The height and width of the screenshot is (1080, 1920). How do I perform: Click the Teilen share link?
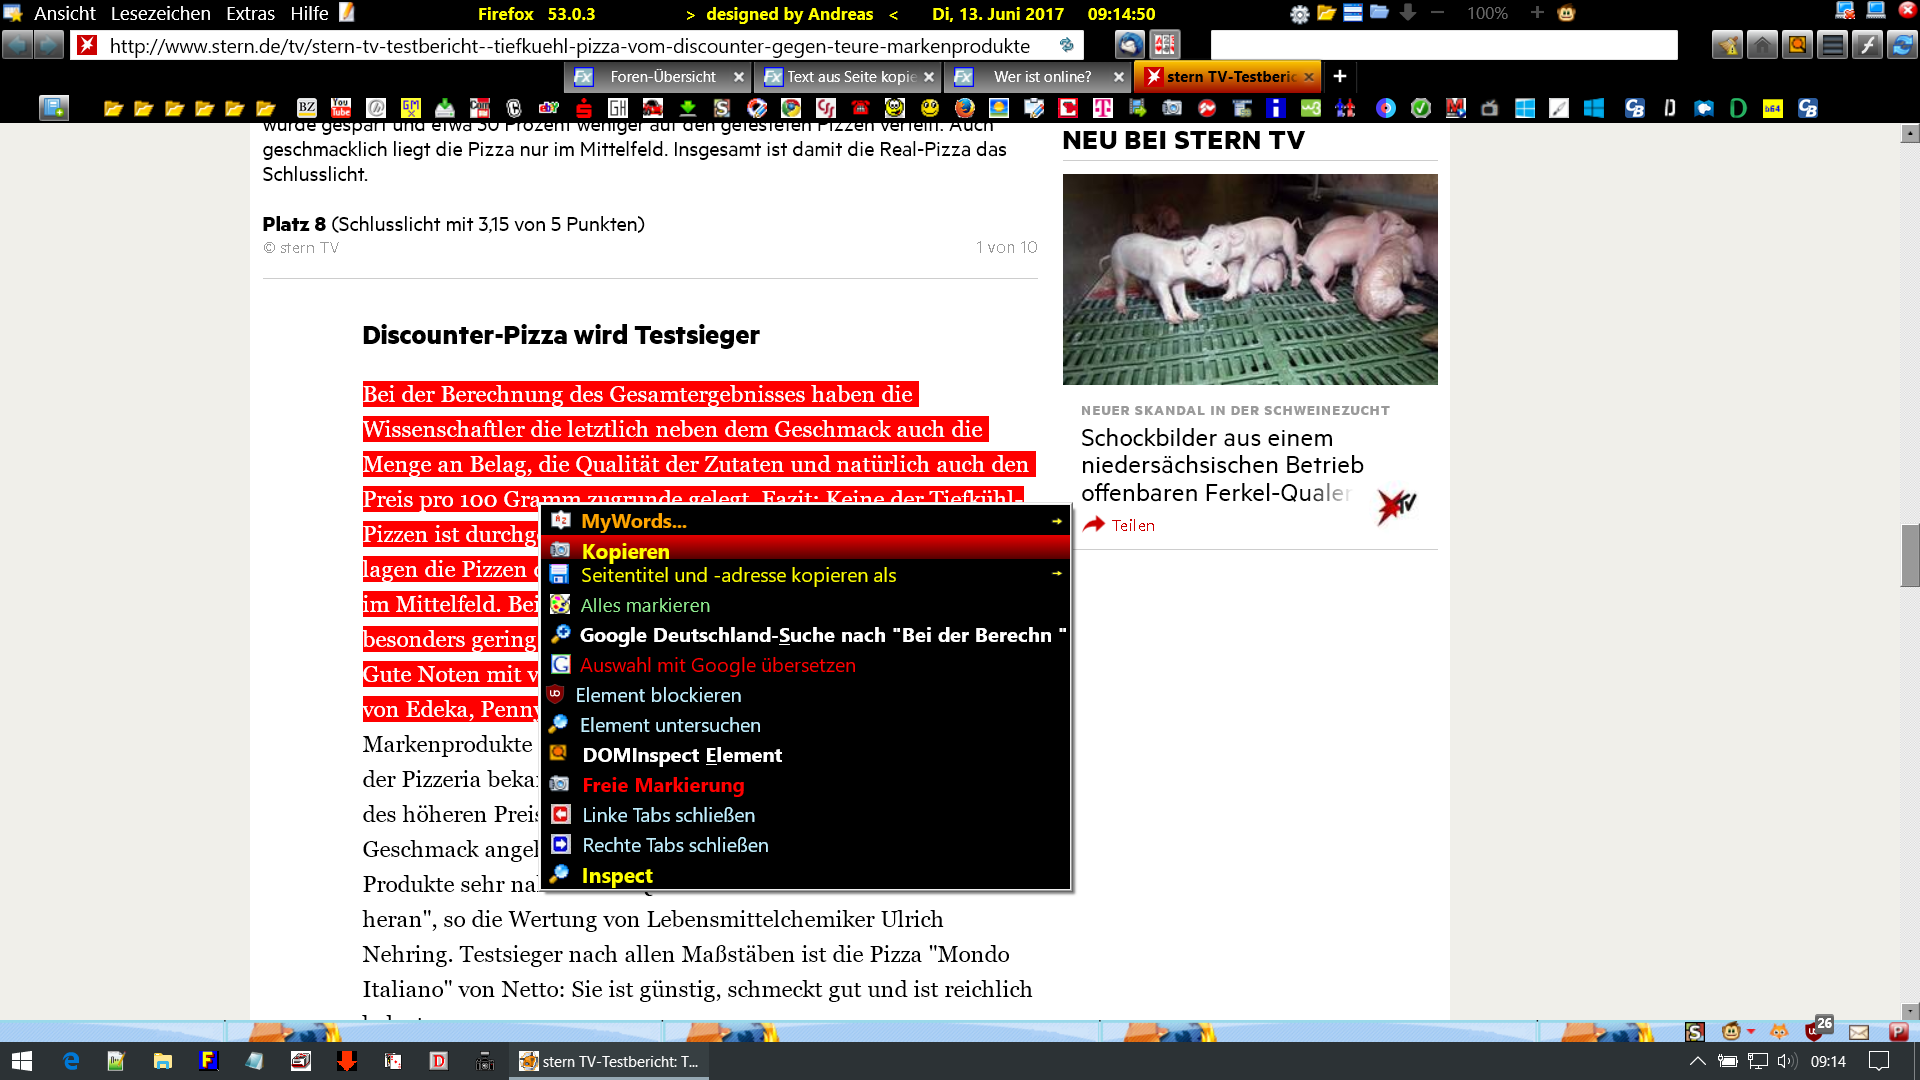point(1132,525)
